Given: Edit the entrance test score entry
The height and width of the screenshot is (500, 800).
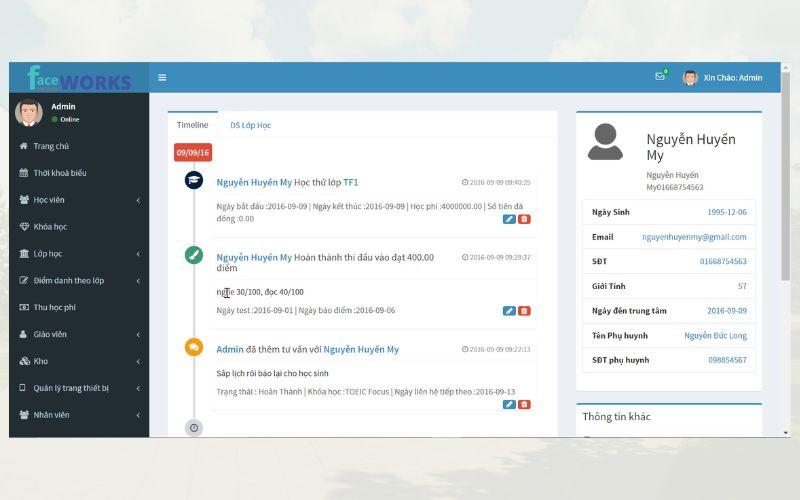Looking at the screenshot, I should (x=509, y=311).
